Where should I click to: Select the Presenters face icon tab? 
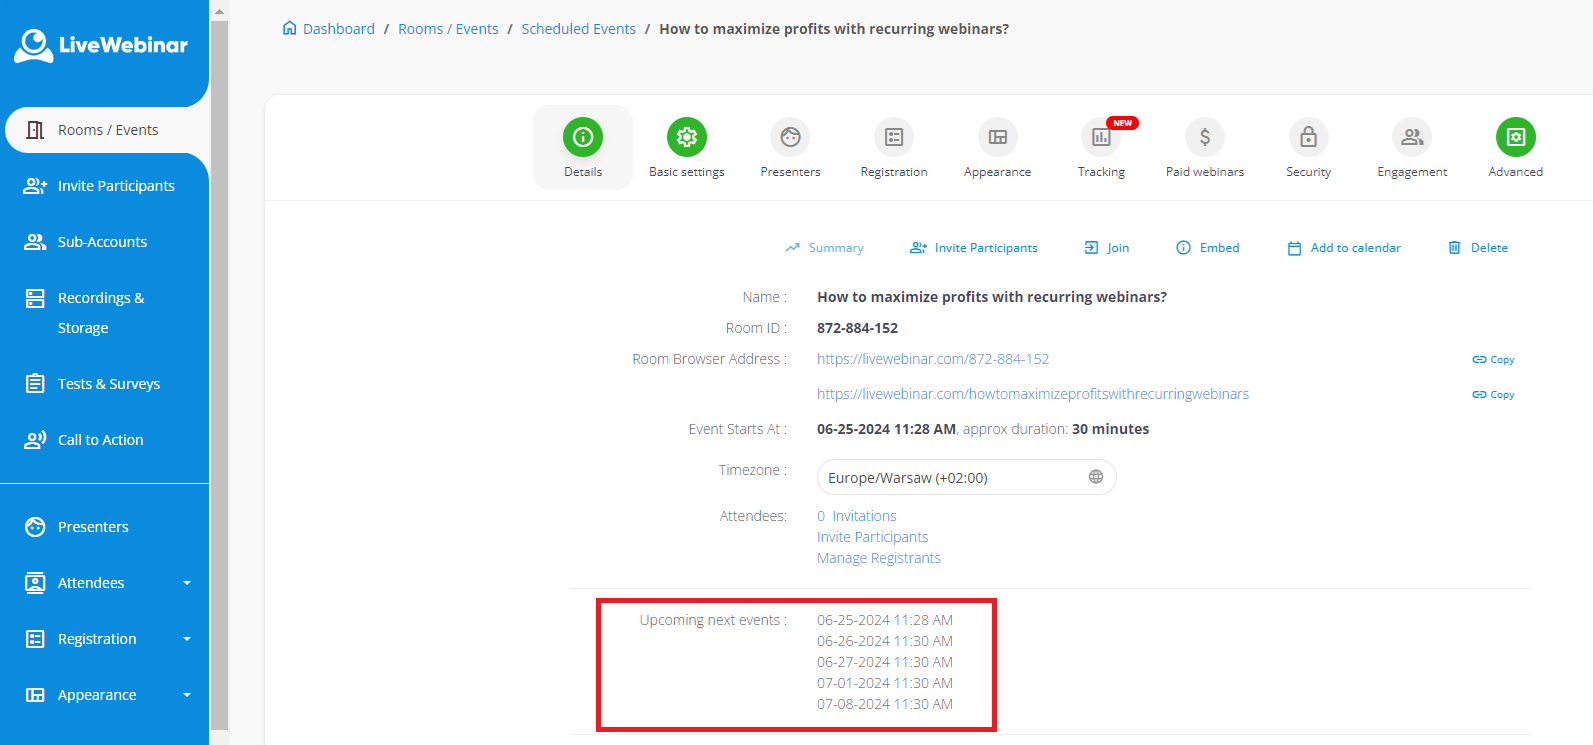(790, 138)
